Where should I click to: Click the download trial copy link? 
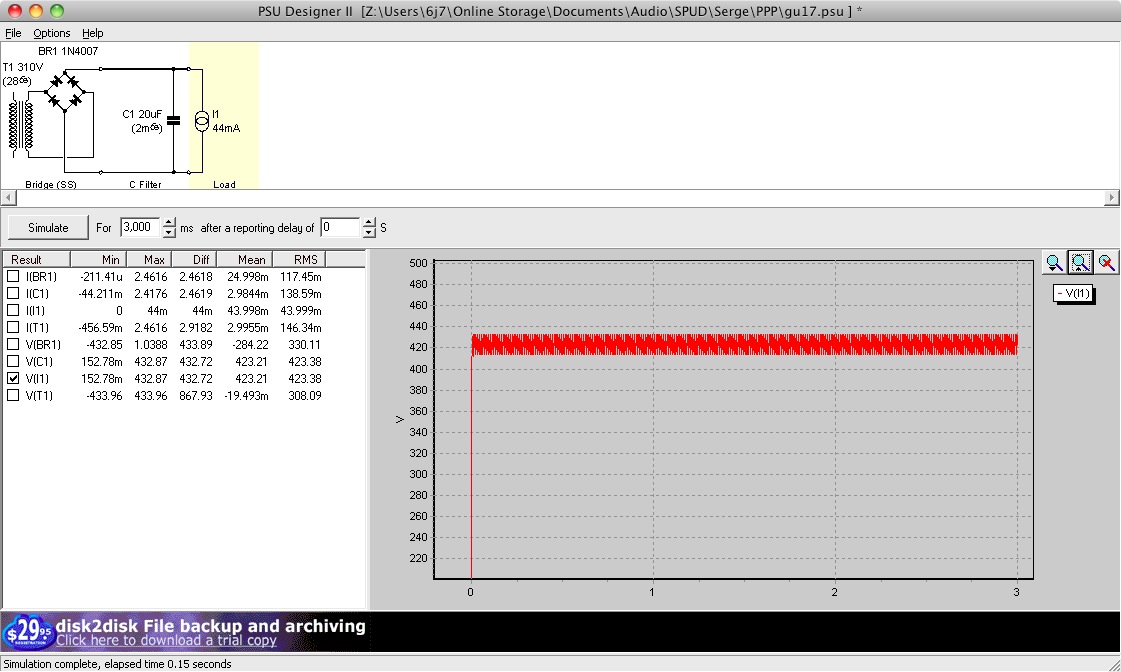(166, 641)
